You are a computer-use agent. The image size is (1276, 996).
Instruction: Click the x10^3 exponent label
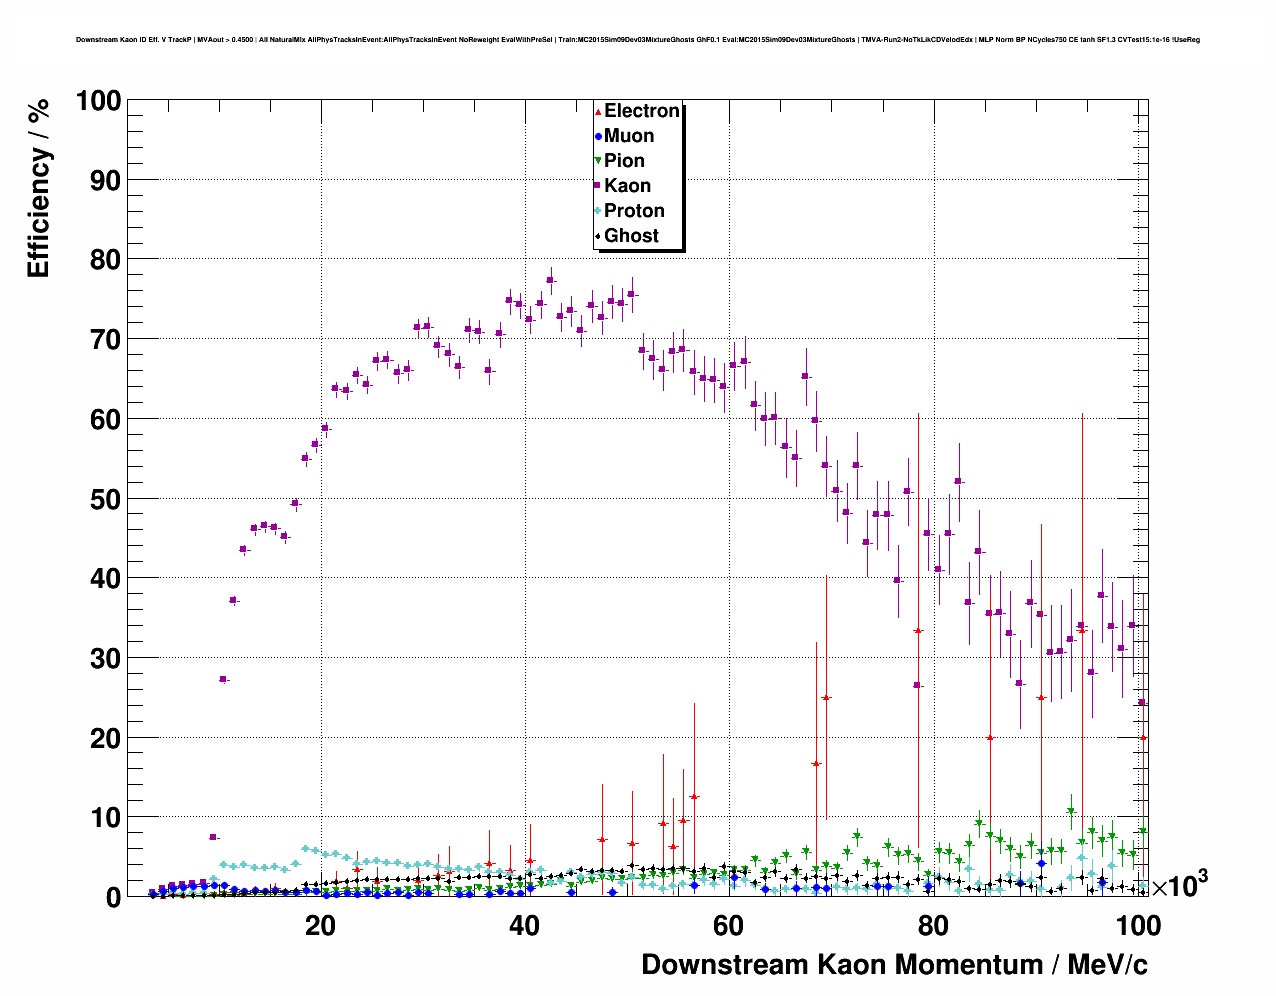(1179, 884)
